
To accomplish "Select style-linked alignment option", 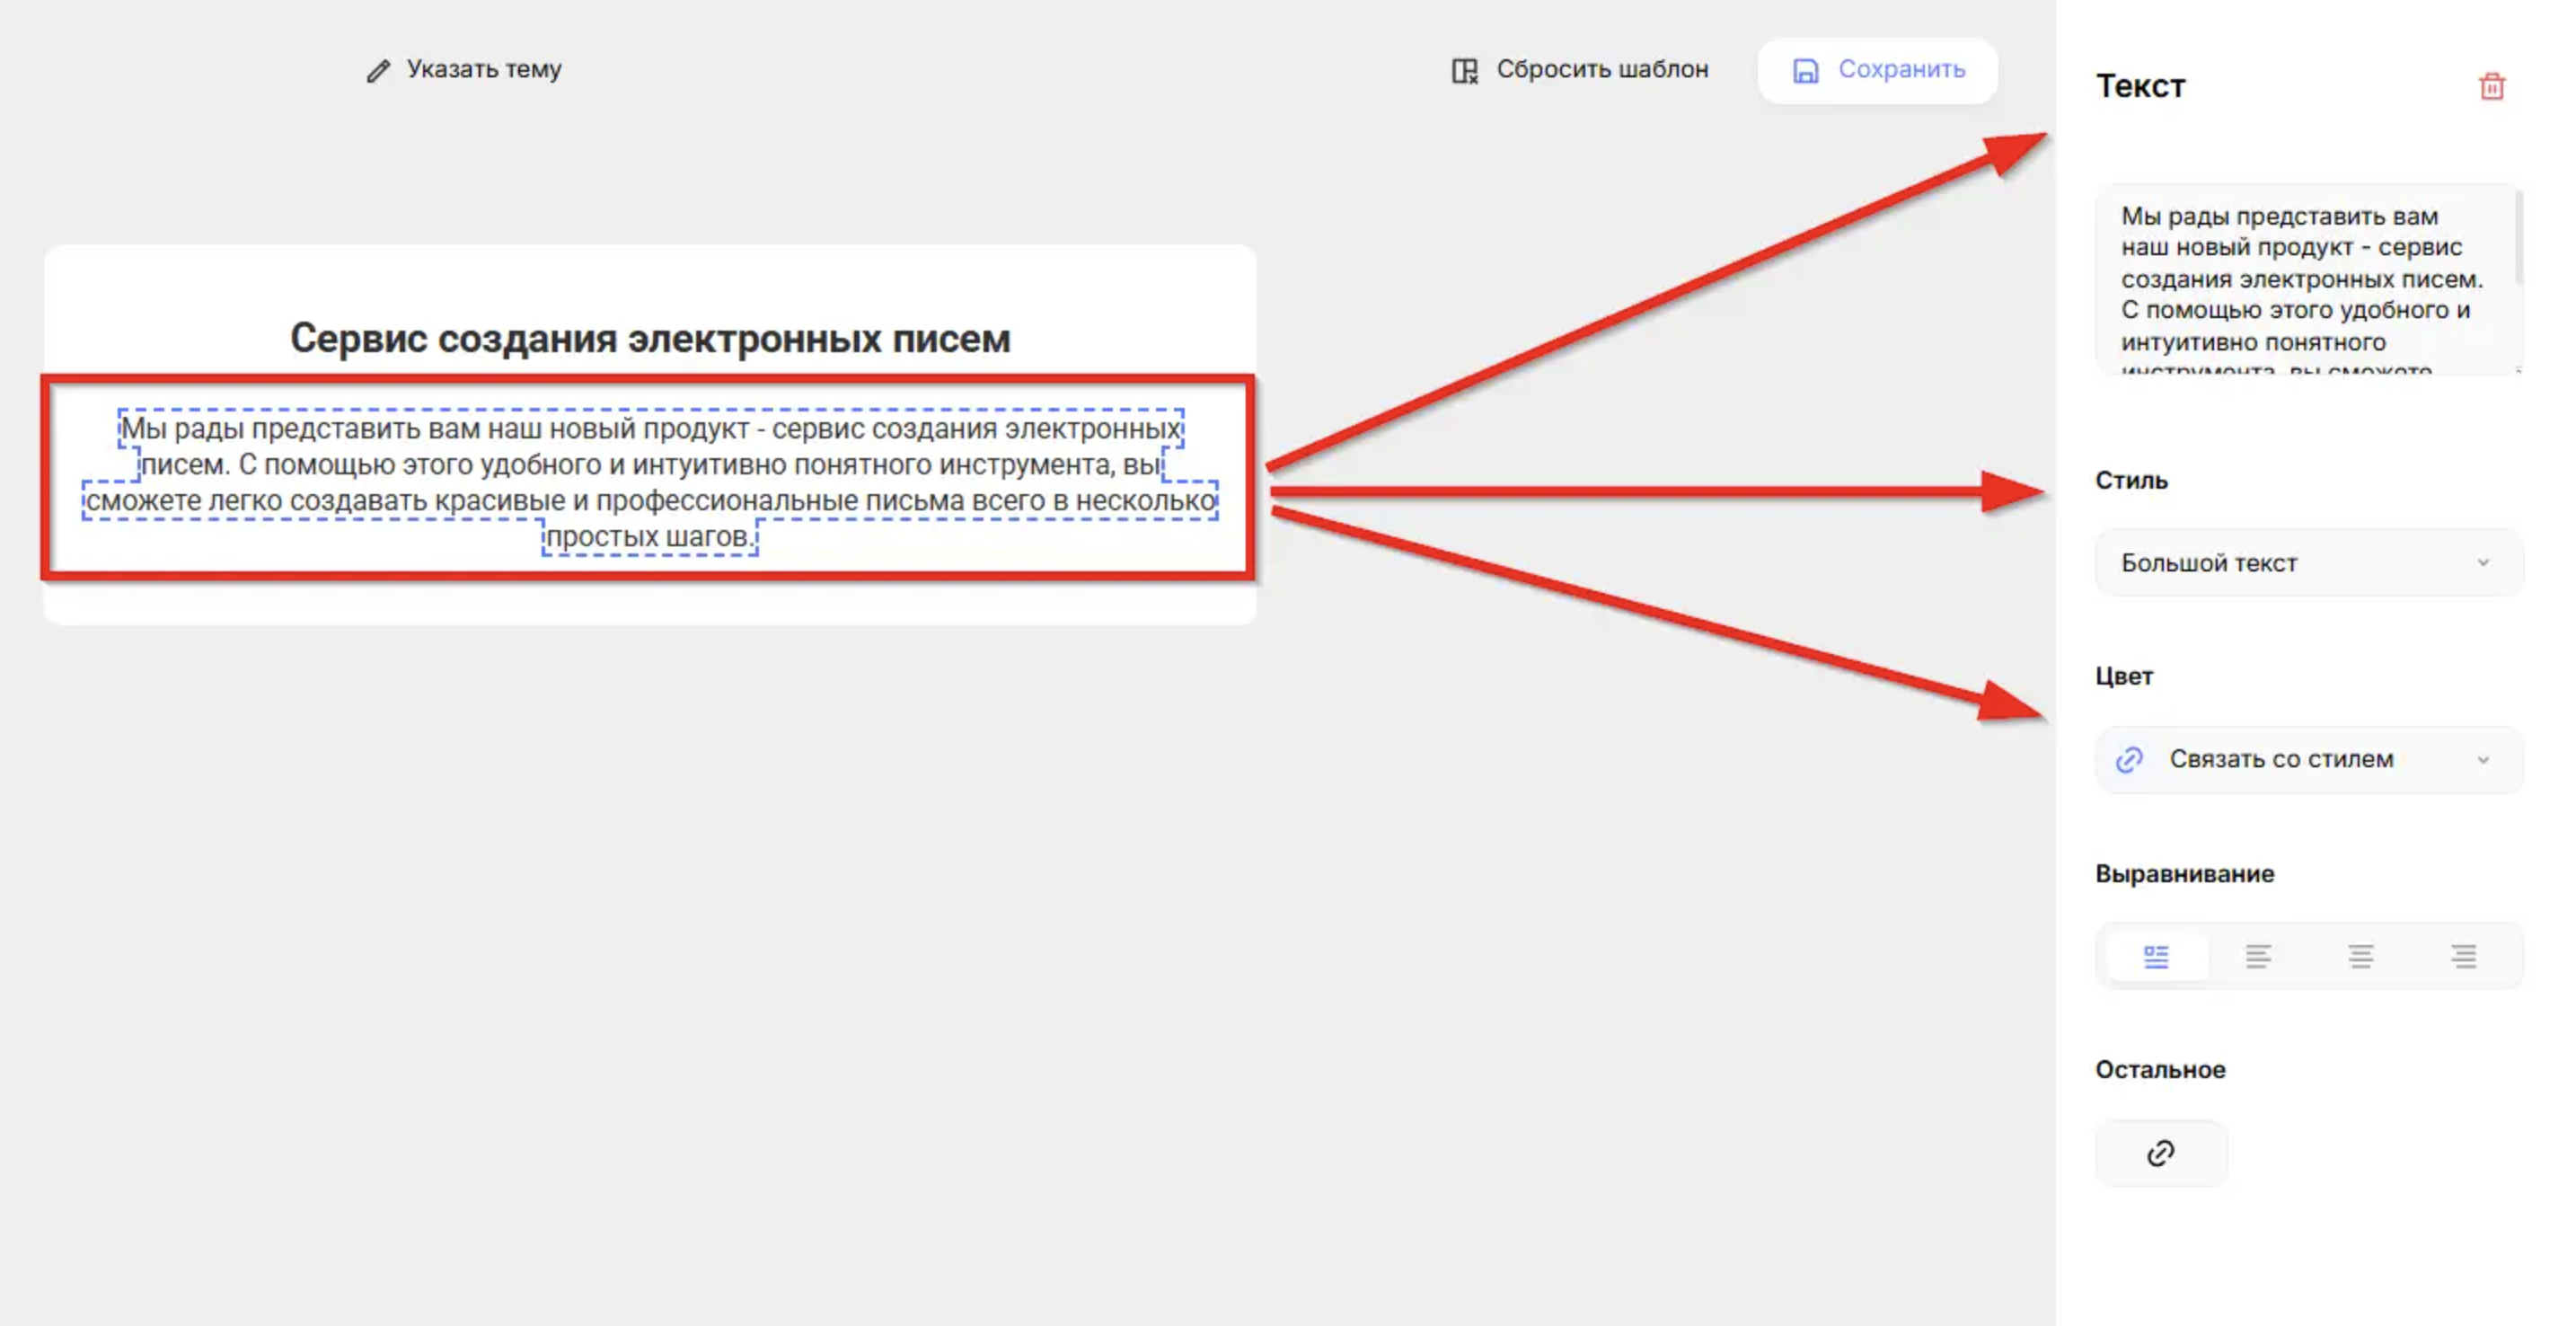I will point(2156,957).
